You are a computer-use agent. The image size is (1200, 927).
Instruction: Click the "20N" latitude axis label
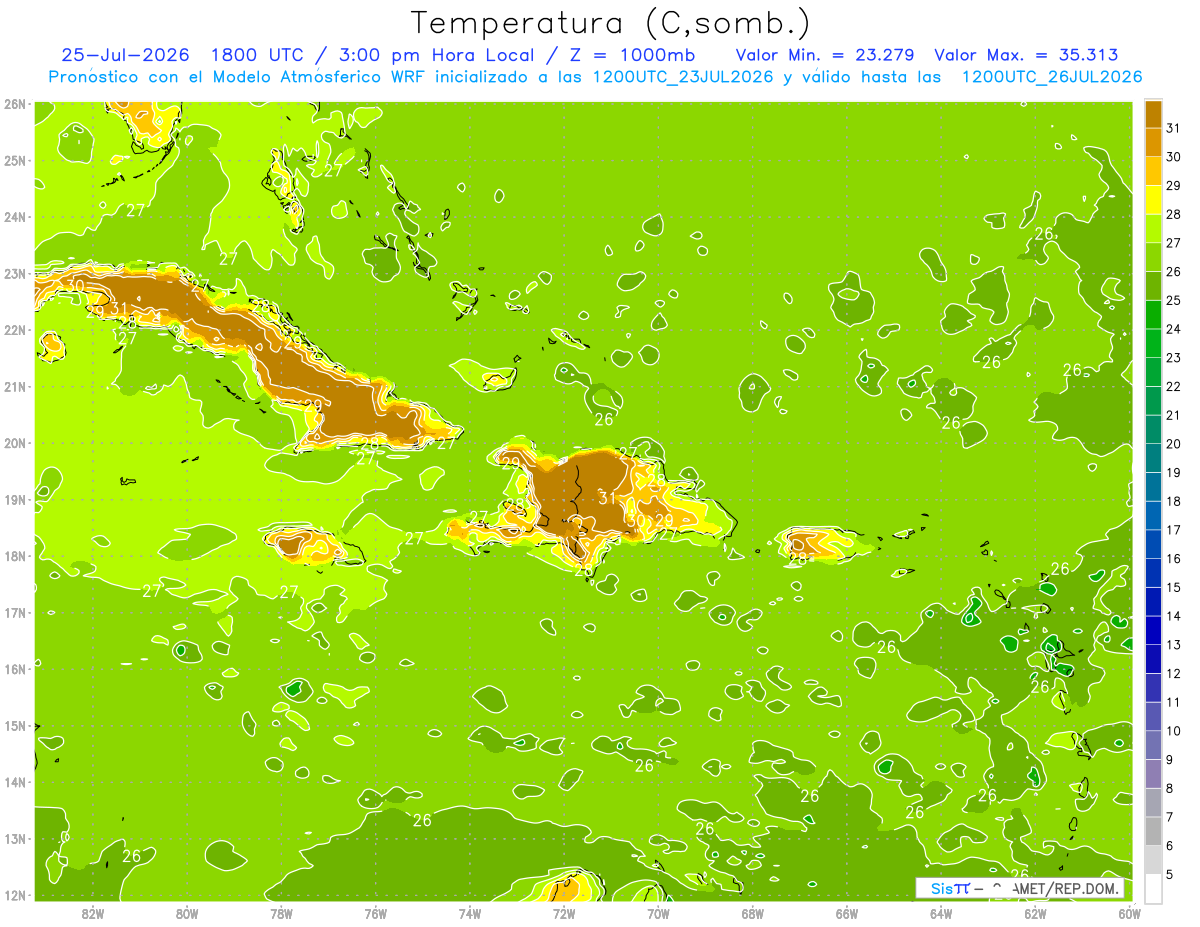14,443
